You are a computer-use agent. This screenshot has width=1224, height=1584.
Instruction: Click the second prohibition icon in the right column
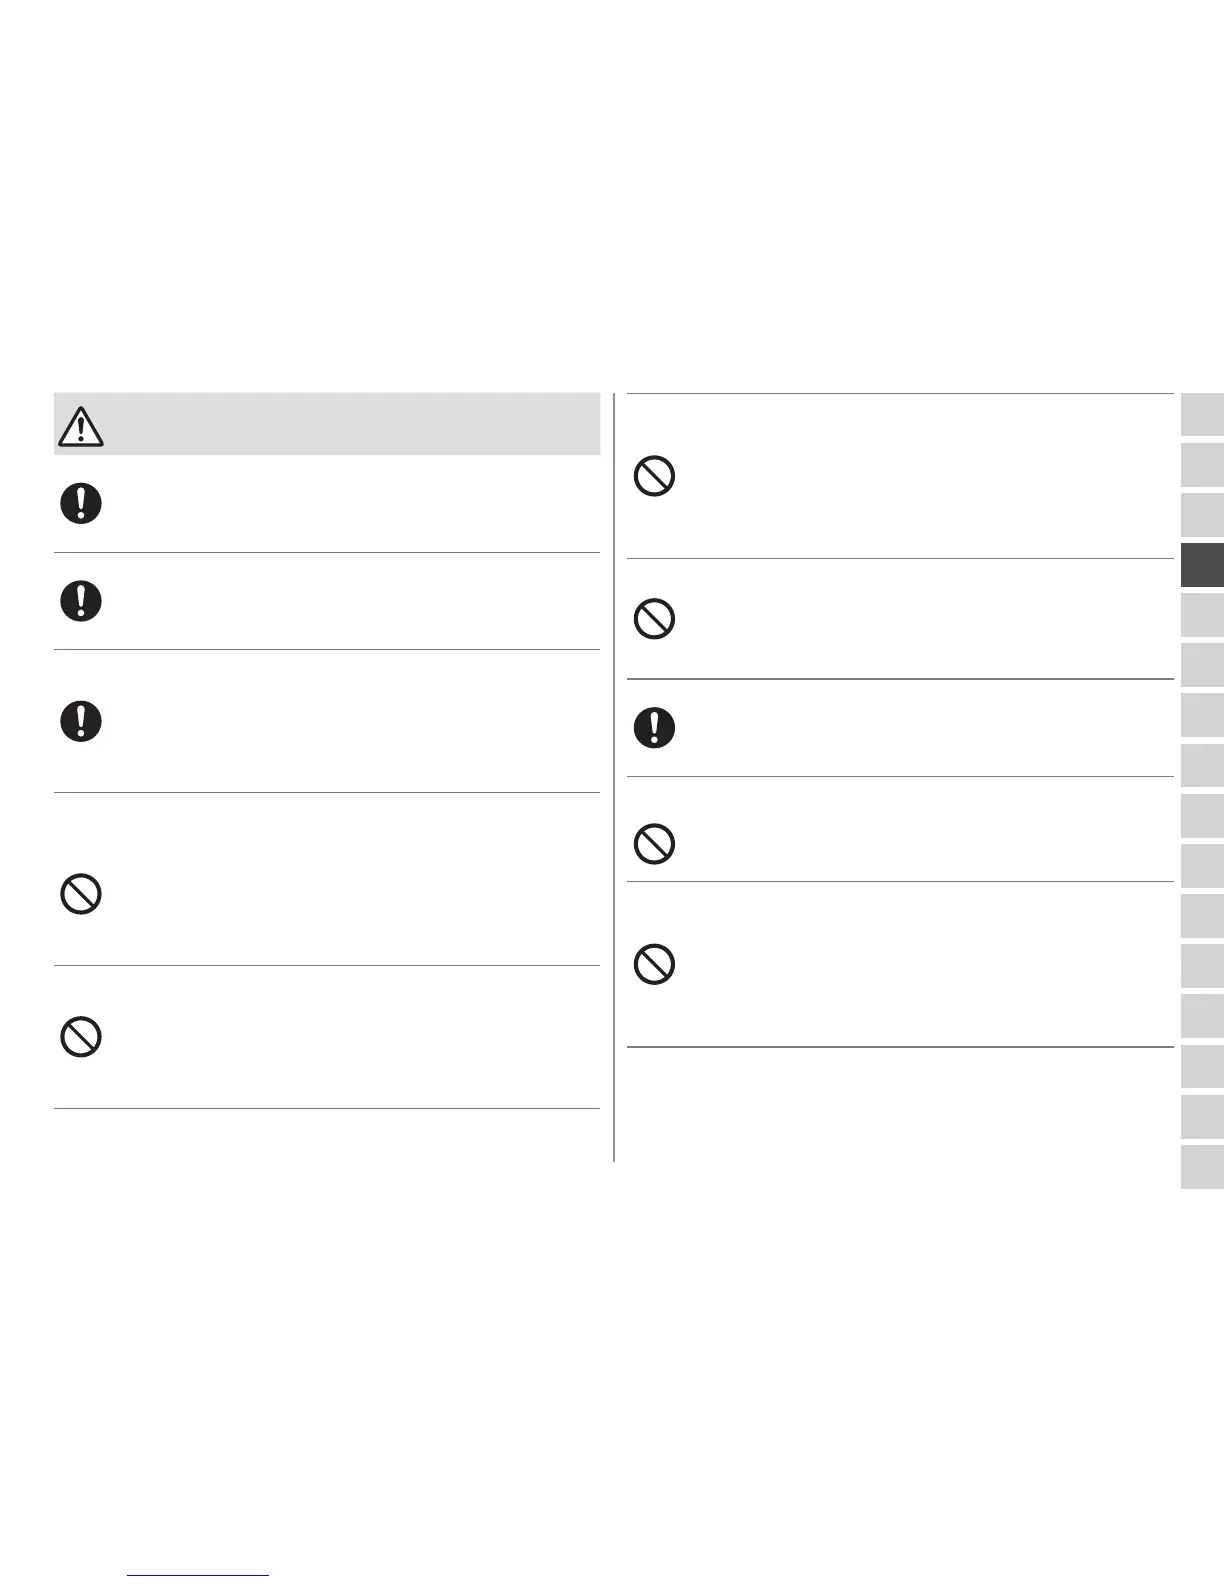[x=654, y=619]
